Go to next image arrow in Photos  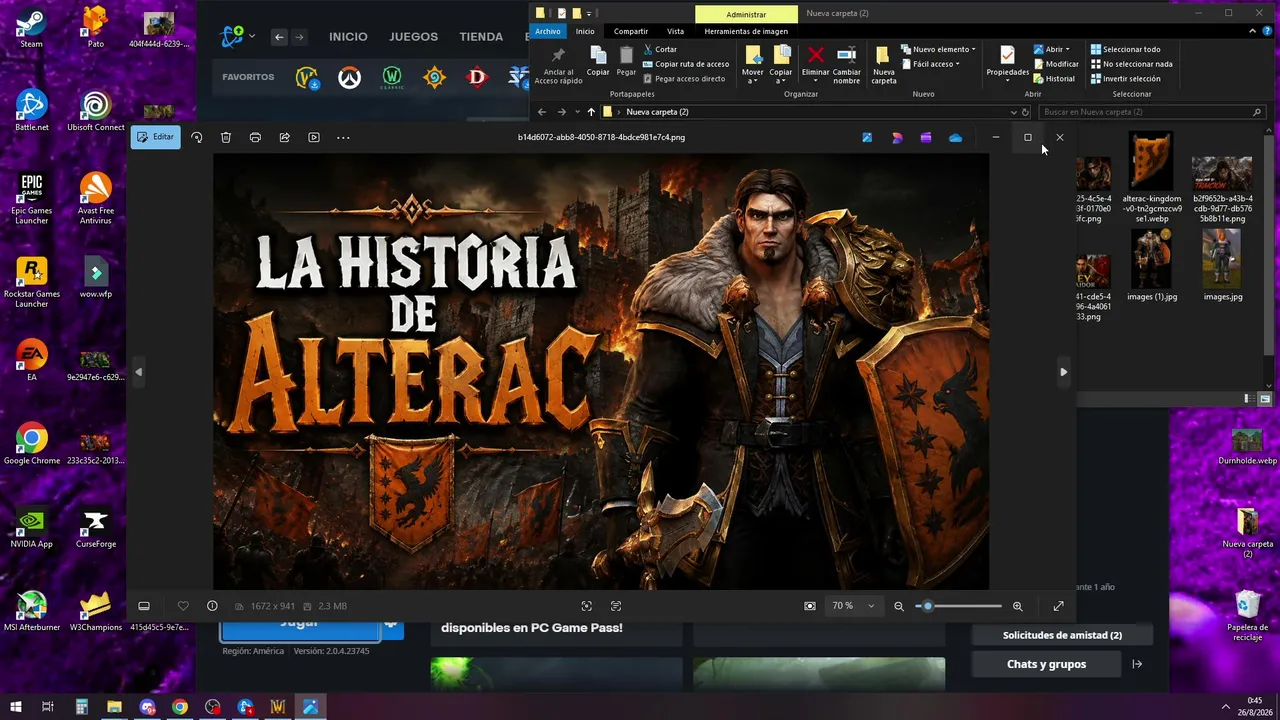[1063, 372]
